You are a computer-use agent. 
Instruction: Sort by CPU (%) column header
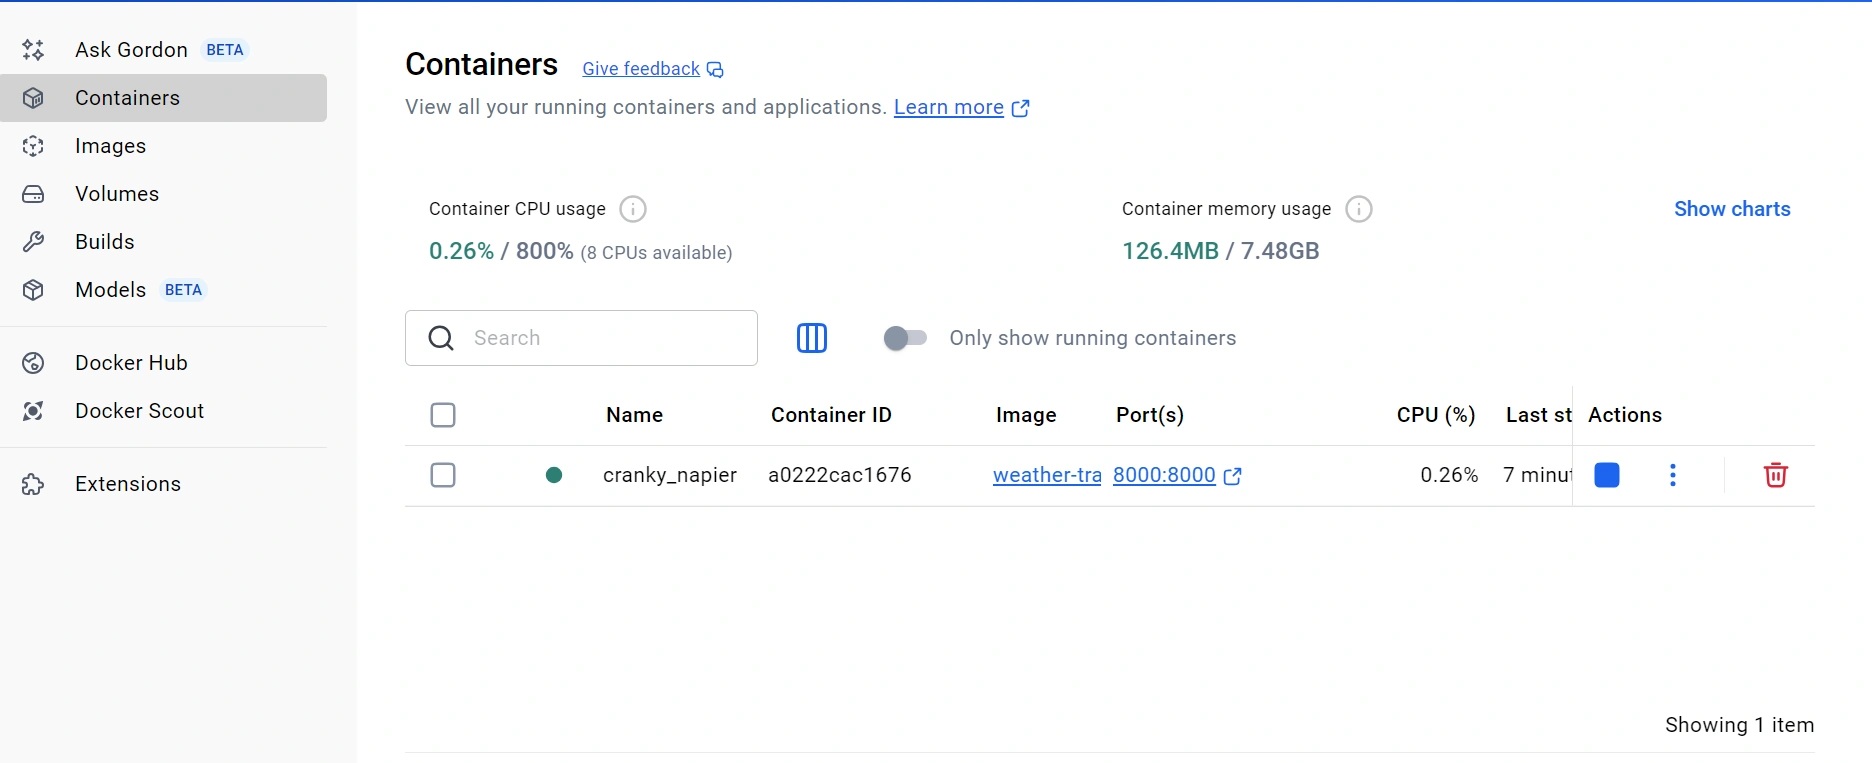[x=1436, y=415]
